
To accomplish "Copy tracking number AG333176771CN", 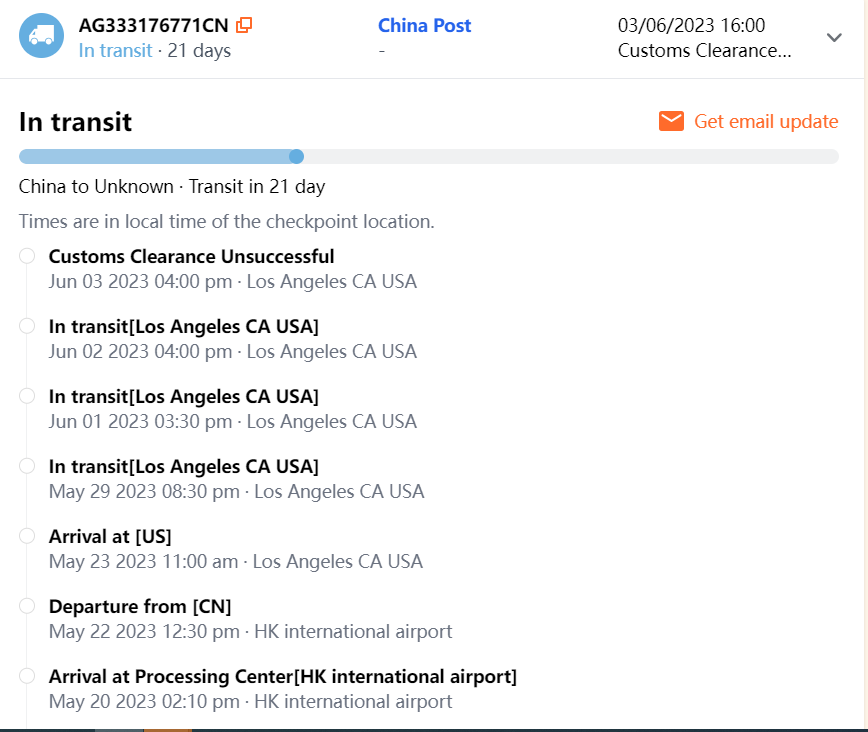I will (244, 26).
